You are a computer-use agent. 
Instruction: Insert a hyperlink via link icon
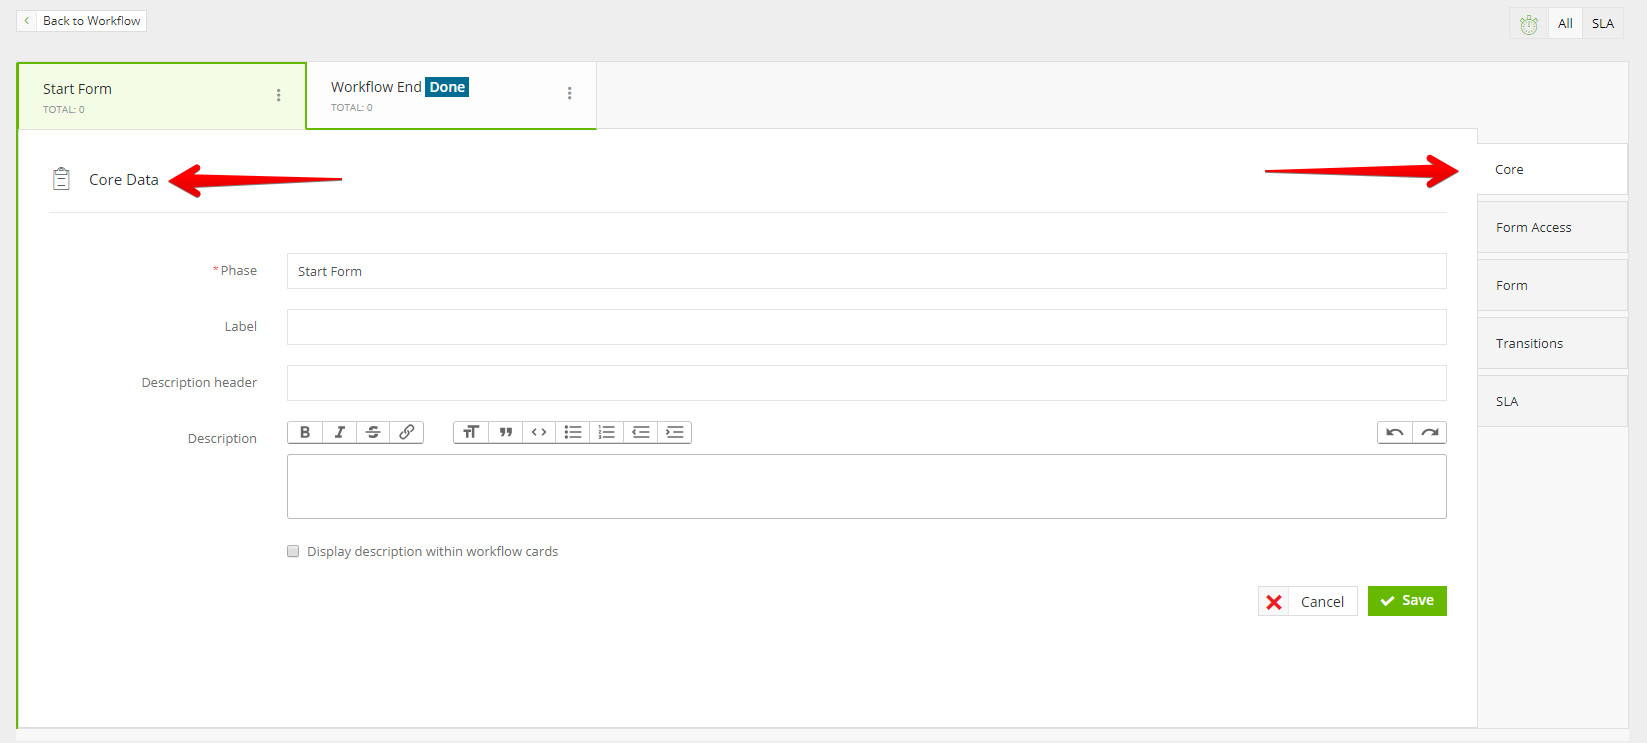pyautogui.click(x=407, y=432)
